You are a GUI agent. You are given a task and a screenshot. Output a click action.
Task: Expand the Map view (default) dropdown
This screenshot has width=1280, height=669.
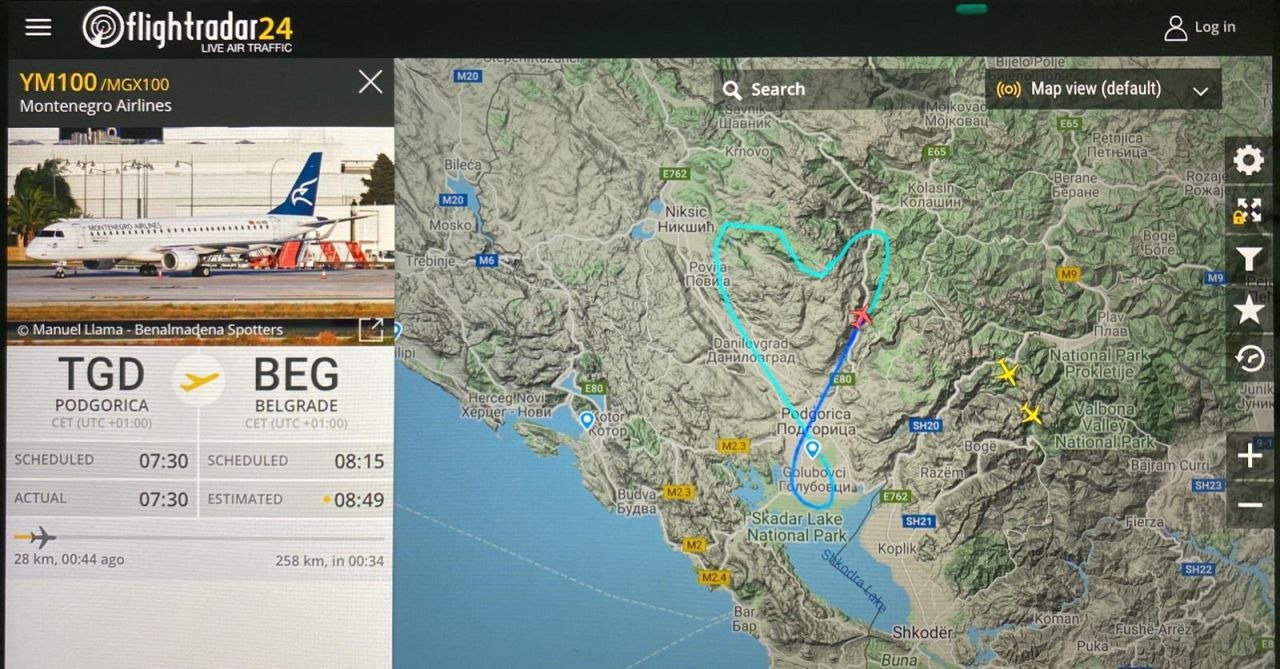click(1104, 89)
